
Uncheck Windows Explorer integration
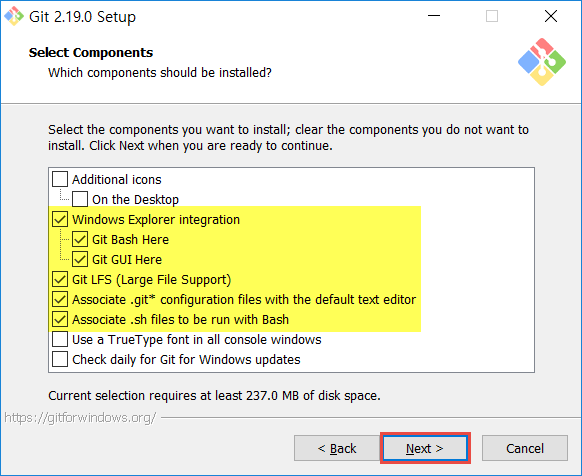pos(60,219)
